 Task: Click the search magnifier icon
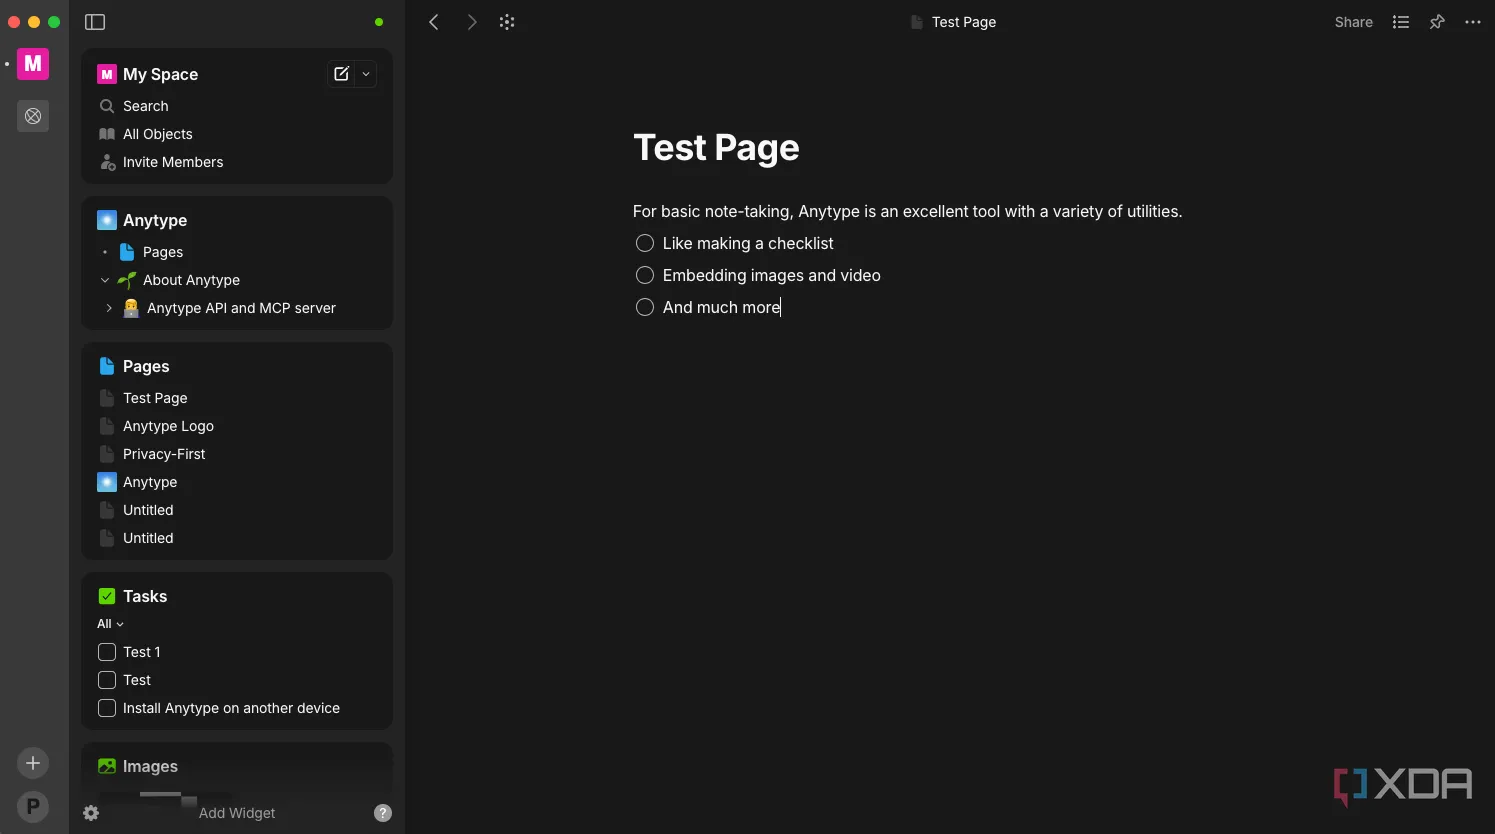[107, 106]
